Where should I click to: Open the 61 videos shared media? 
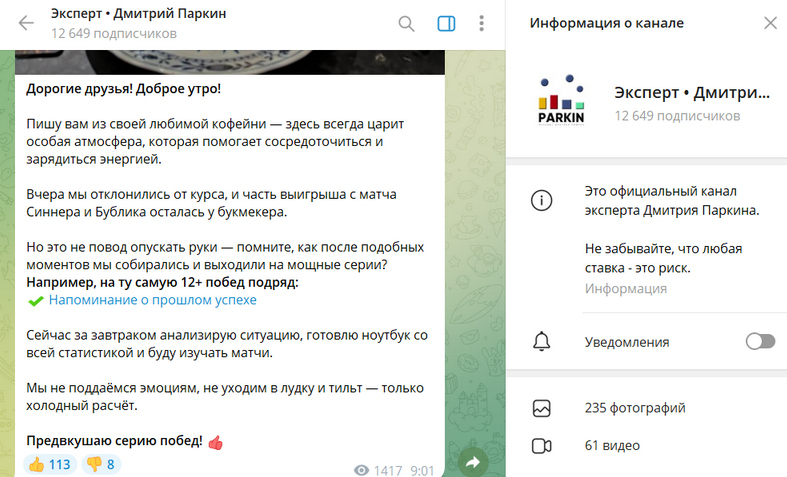click(x=612, y=445)
